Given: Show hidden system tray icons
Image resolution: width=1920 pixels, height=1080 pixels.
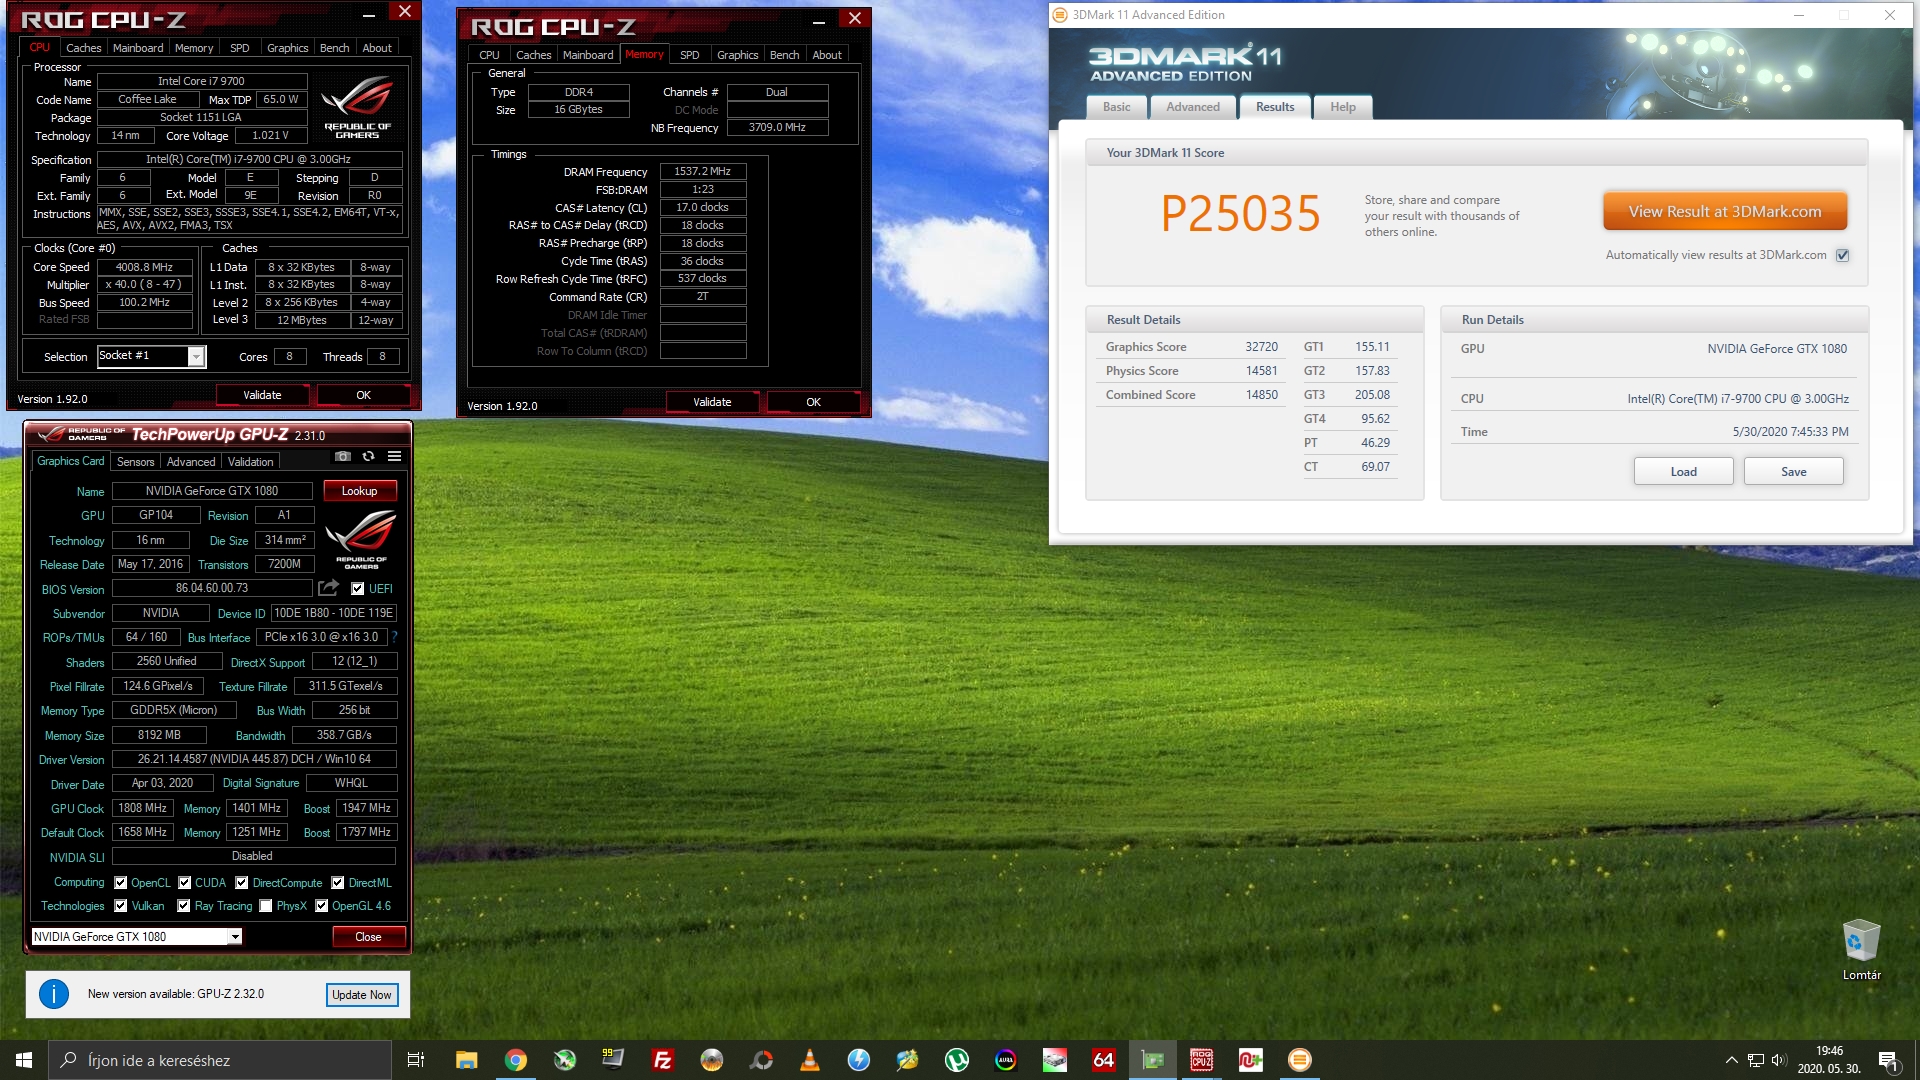Looking at the screenshot, I should tap(1732, 1060).
